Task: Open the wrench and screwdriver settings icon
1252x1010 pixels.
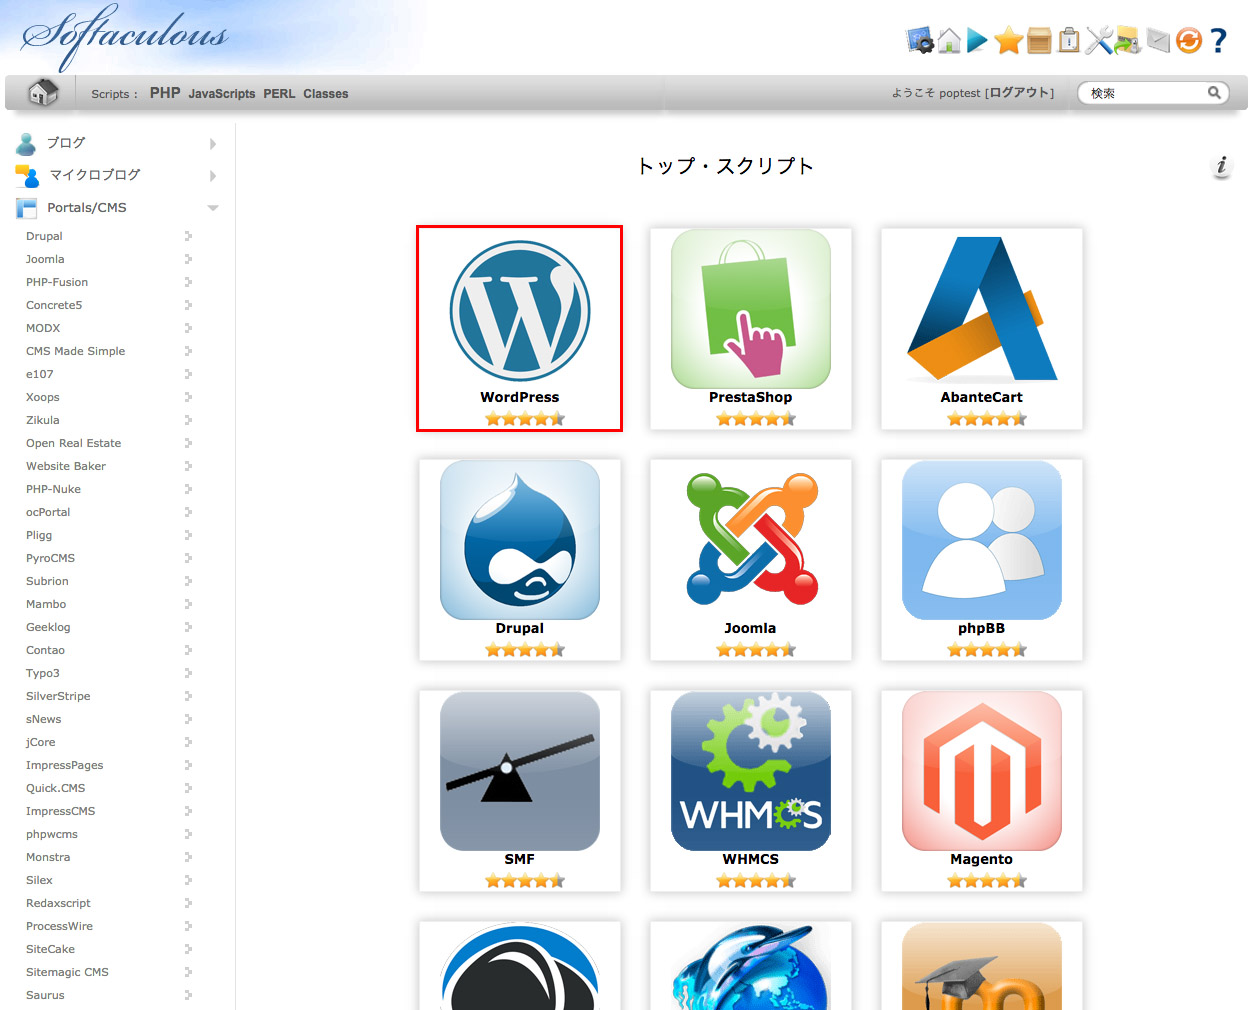Action: point(1098,40)
